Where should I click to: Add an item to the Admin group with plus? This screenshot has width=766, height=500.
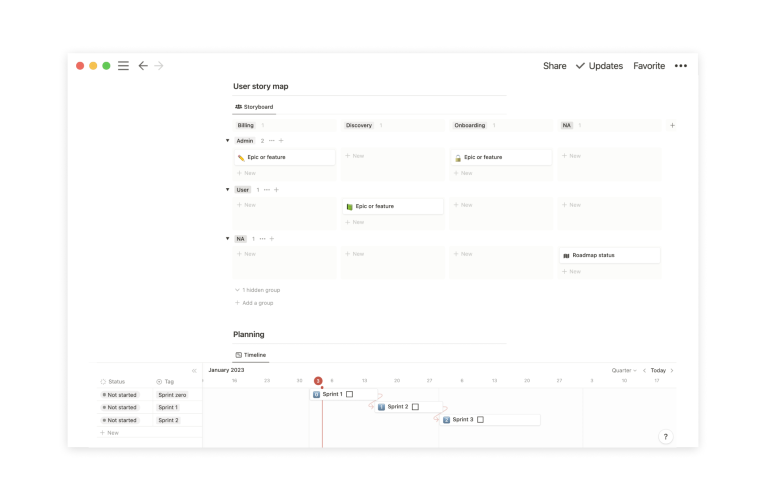(281, 141)
